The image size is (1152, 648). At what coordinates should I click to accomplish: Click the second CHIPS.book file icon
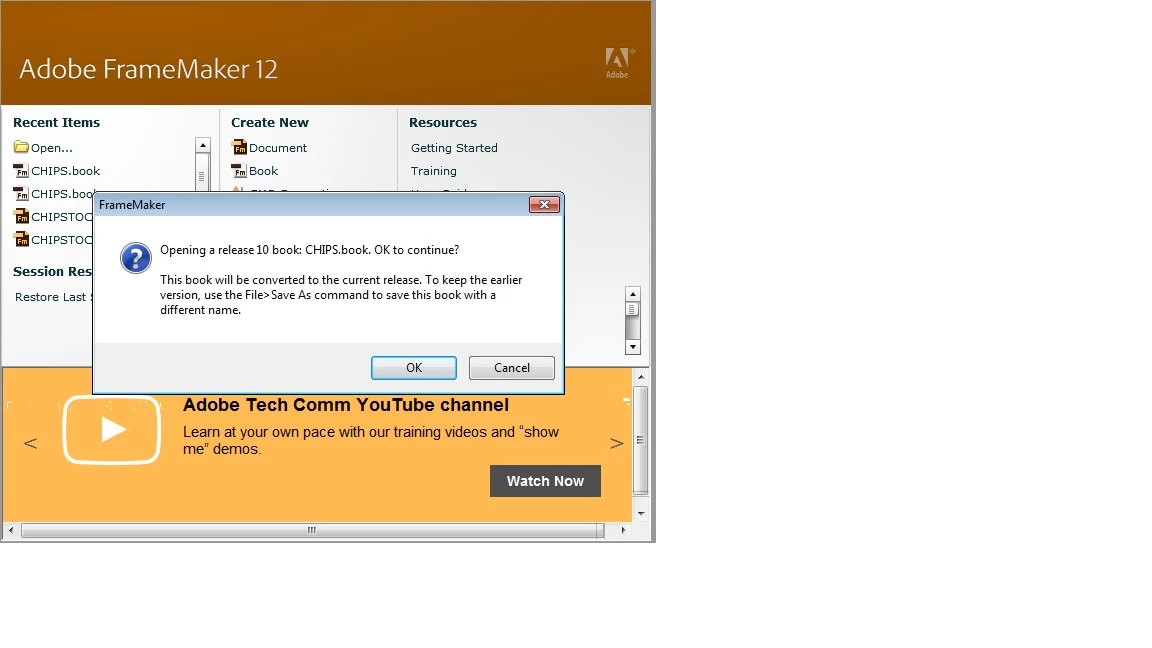point(21,194)
